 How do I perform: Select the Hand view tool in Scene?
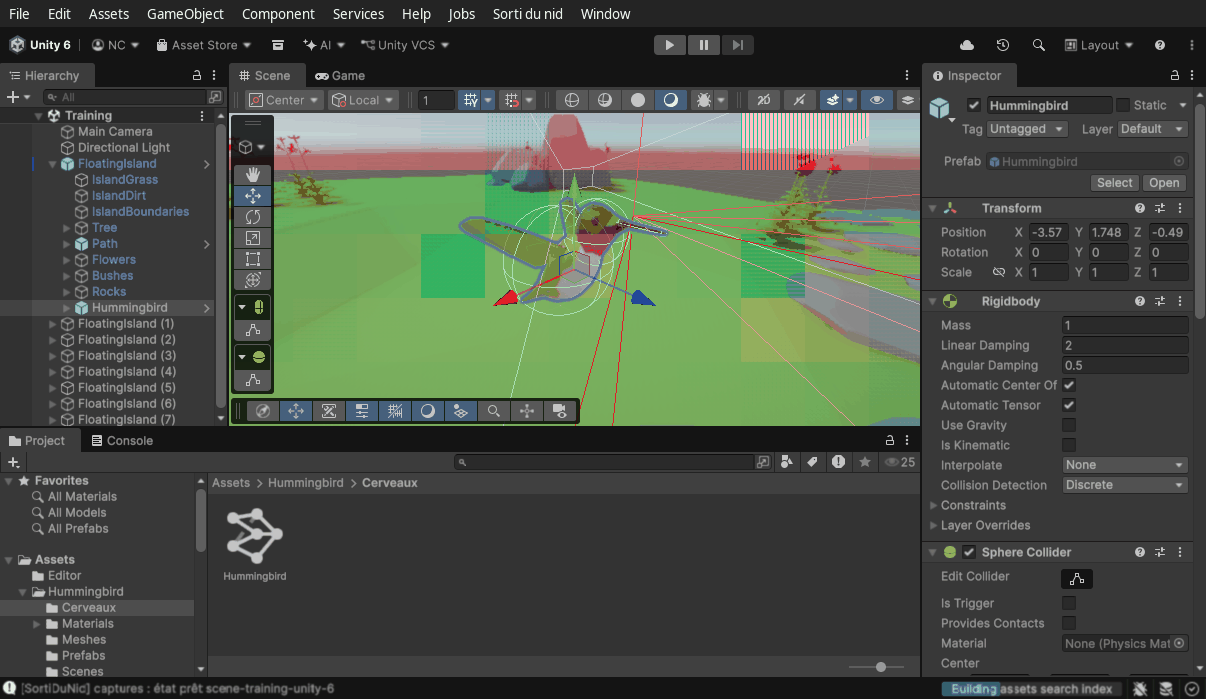[253, 174]
